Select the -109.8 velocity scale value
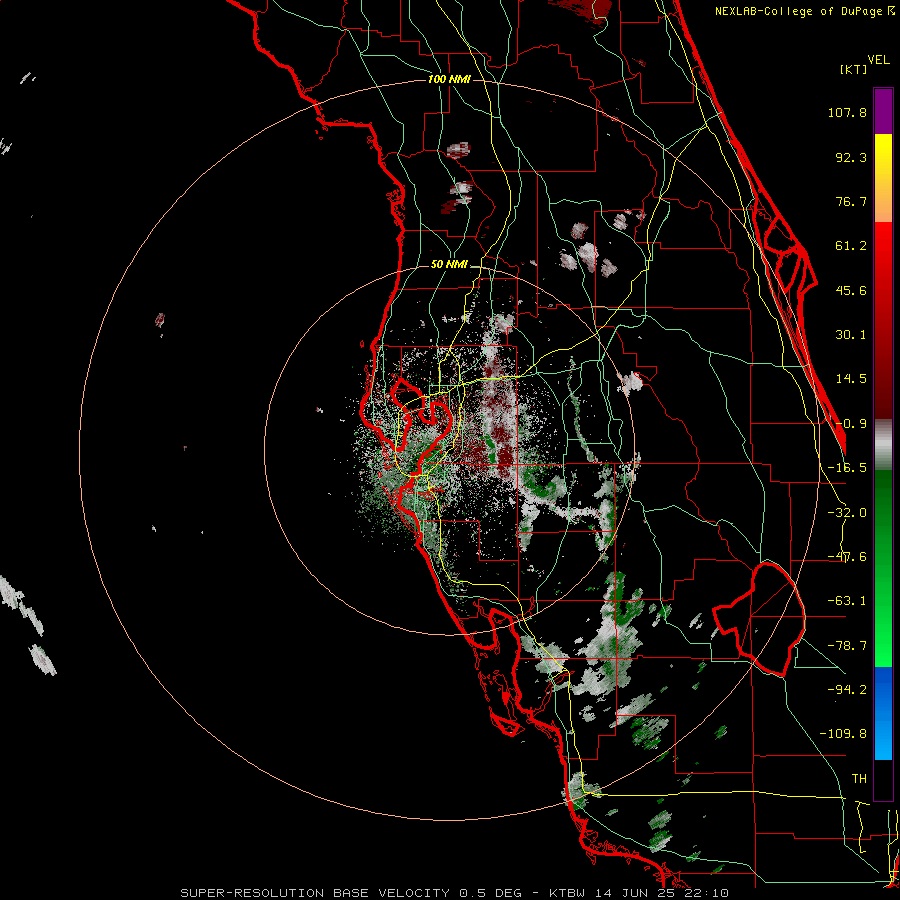Screen dimensions: 900x900 (x=844, y=734)
